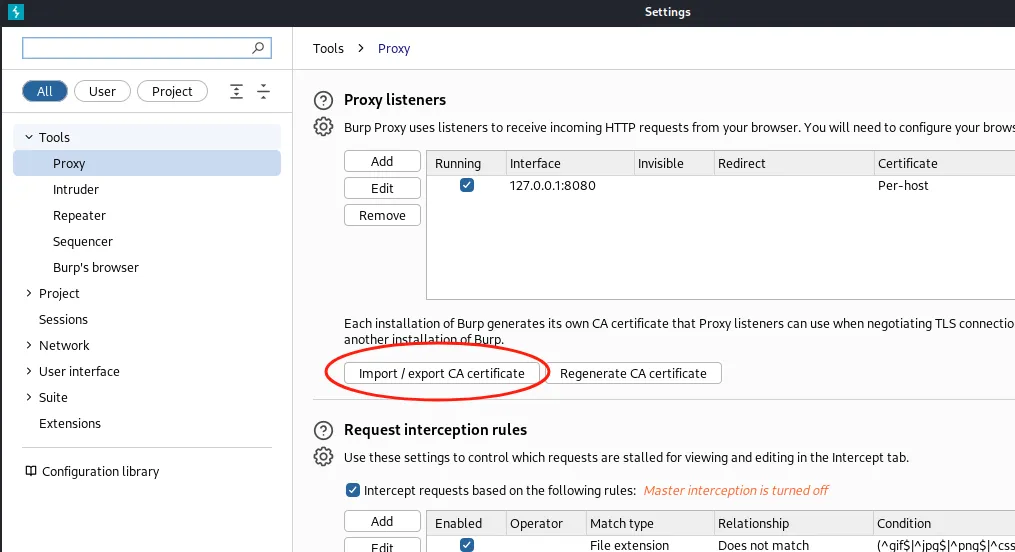Select the User filter tab
Viewport: 1015px width, 552px height.
pyautogui.click(x=102, y=91)
